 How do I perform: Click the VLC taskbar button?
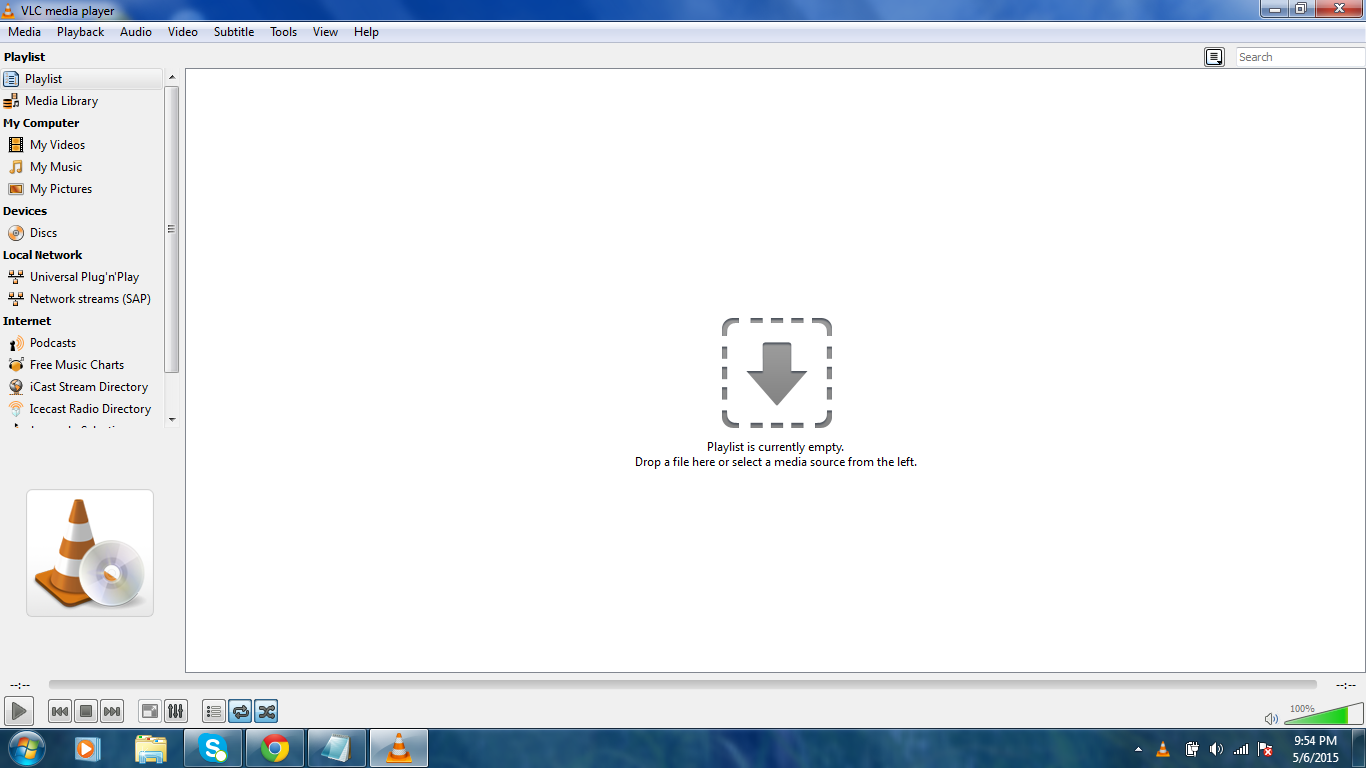click(x=399, y=748)
